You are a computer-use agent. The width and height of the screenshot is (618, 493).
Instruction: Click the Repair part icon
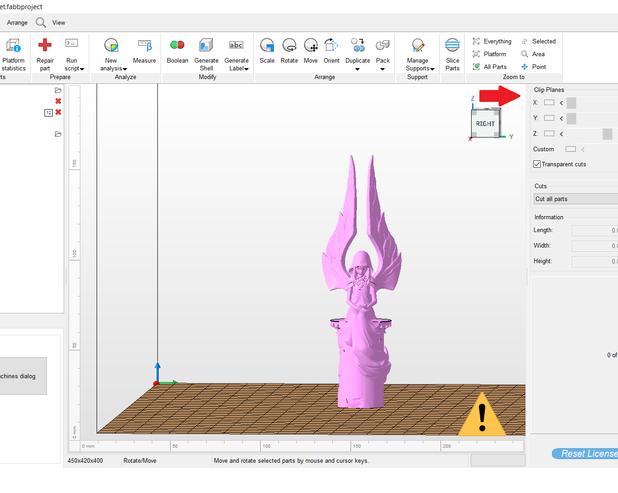pyautogui.click(x=44, y=45)
